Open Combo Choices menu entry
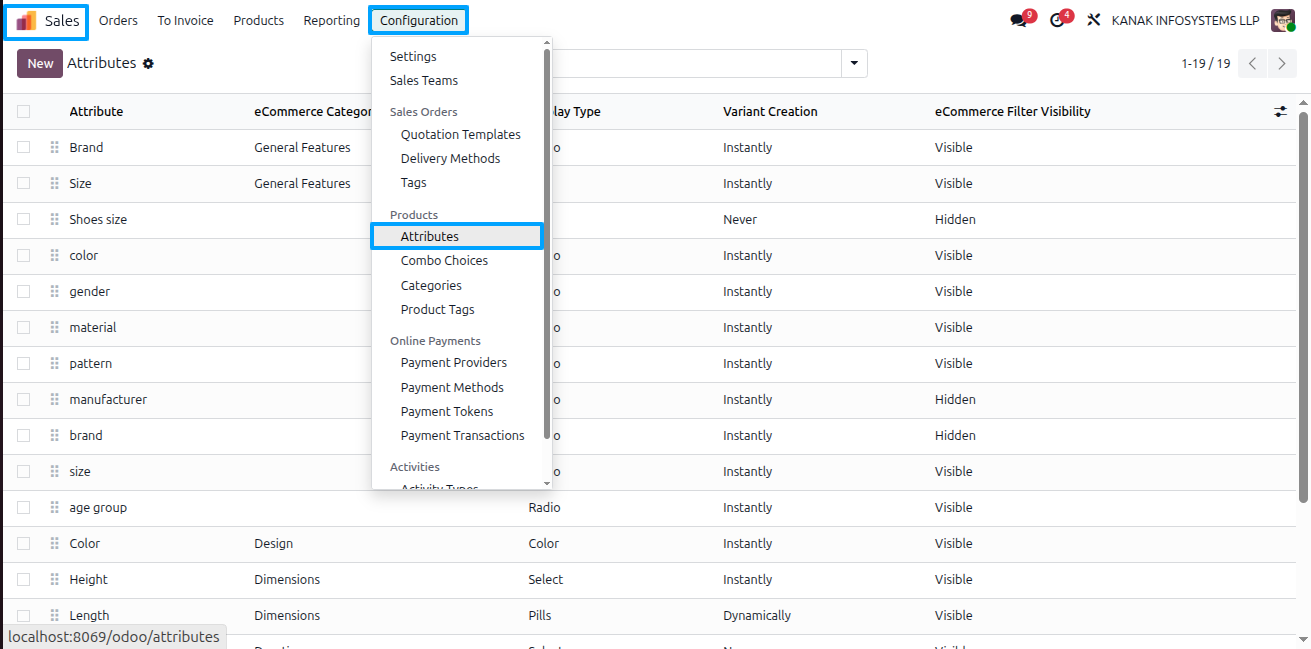Viewport: 1311px width, 649px height. (444, 261)
